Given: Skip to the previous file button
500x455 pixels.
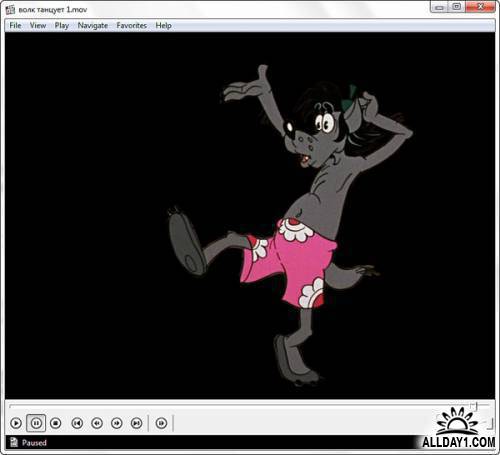Looking at the screenshot, I should (77, 423).
